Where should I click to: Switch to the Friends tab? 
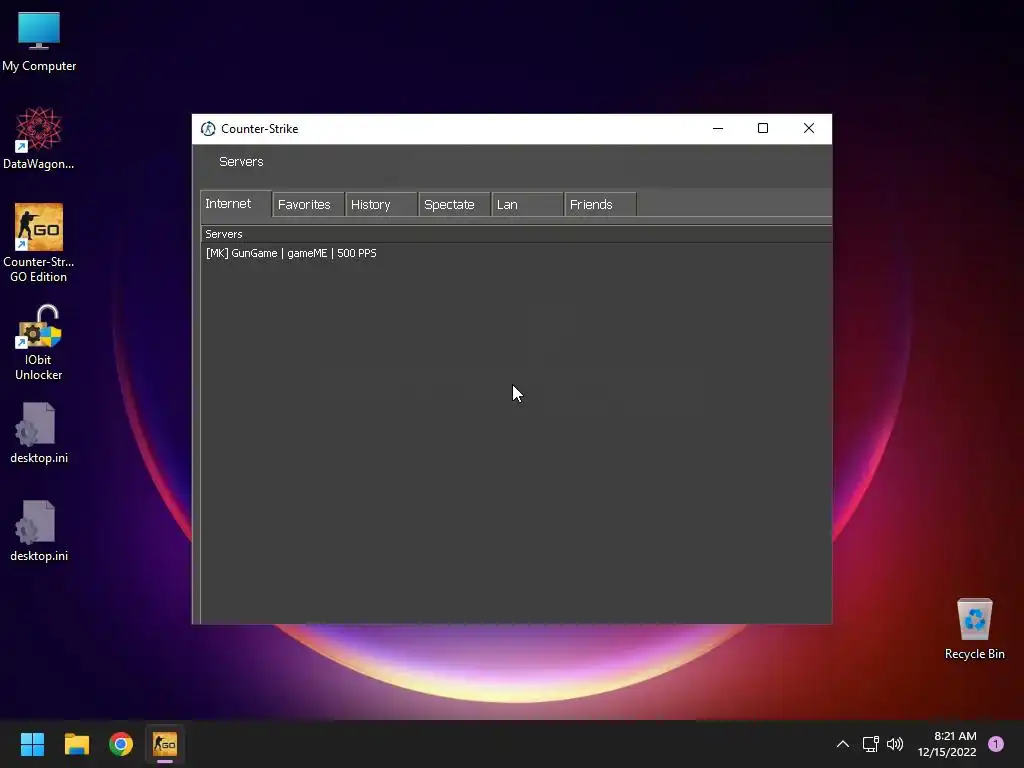(601, 204)
